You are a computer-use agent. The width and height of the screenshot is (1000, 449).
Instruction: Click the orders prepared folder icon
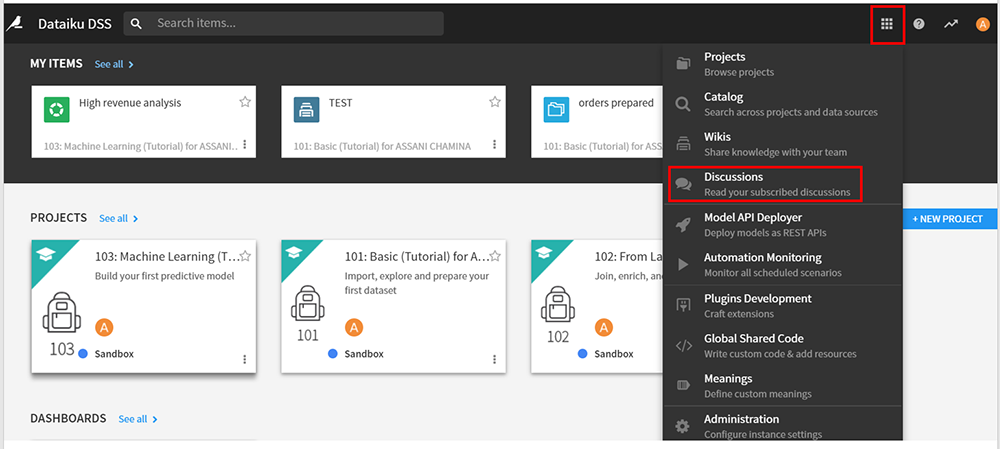point(557,108)
